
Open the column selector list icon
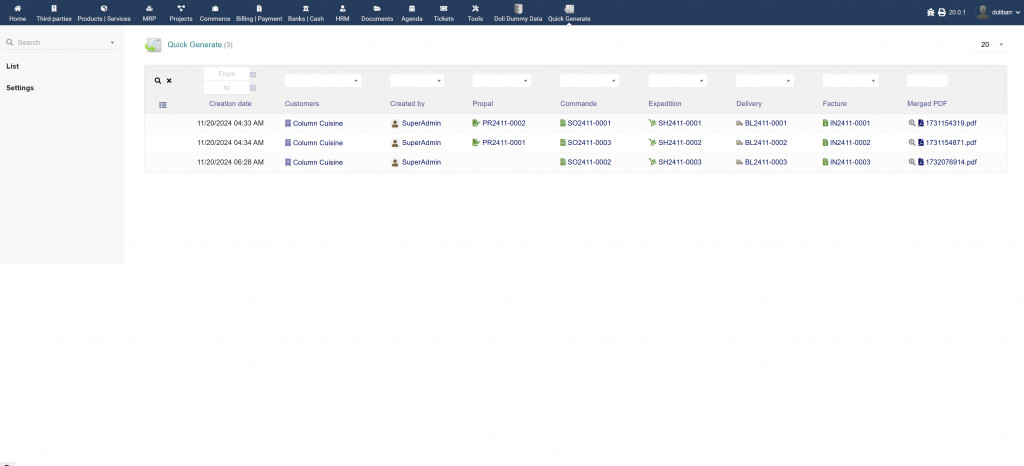(163, 104)
